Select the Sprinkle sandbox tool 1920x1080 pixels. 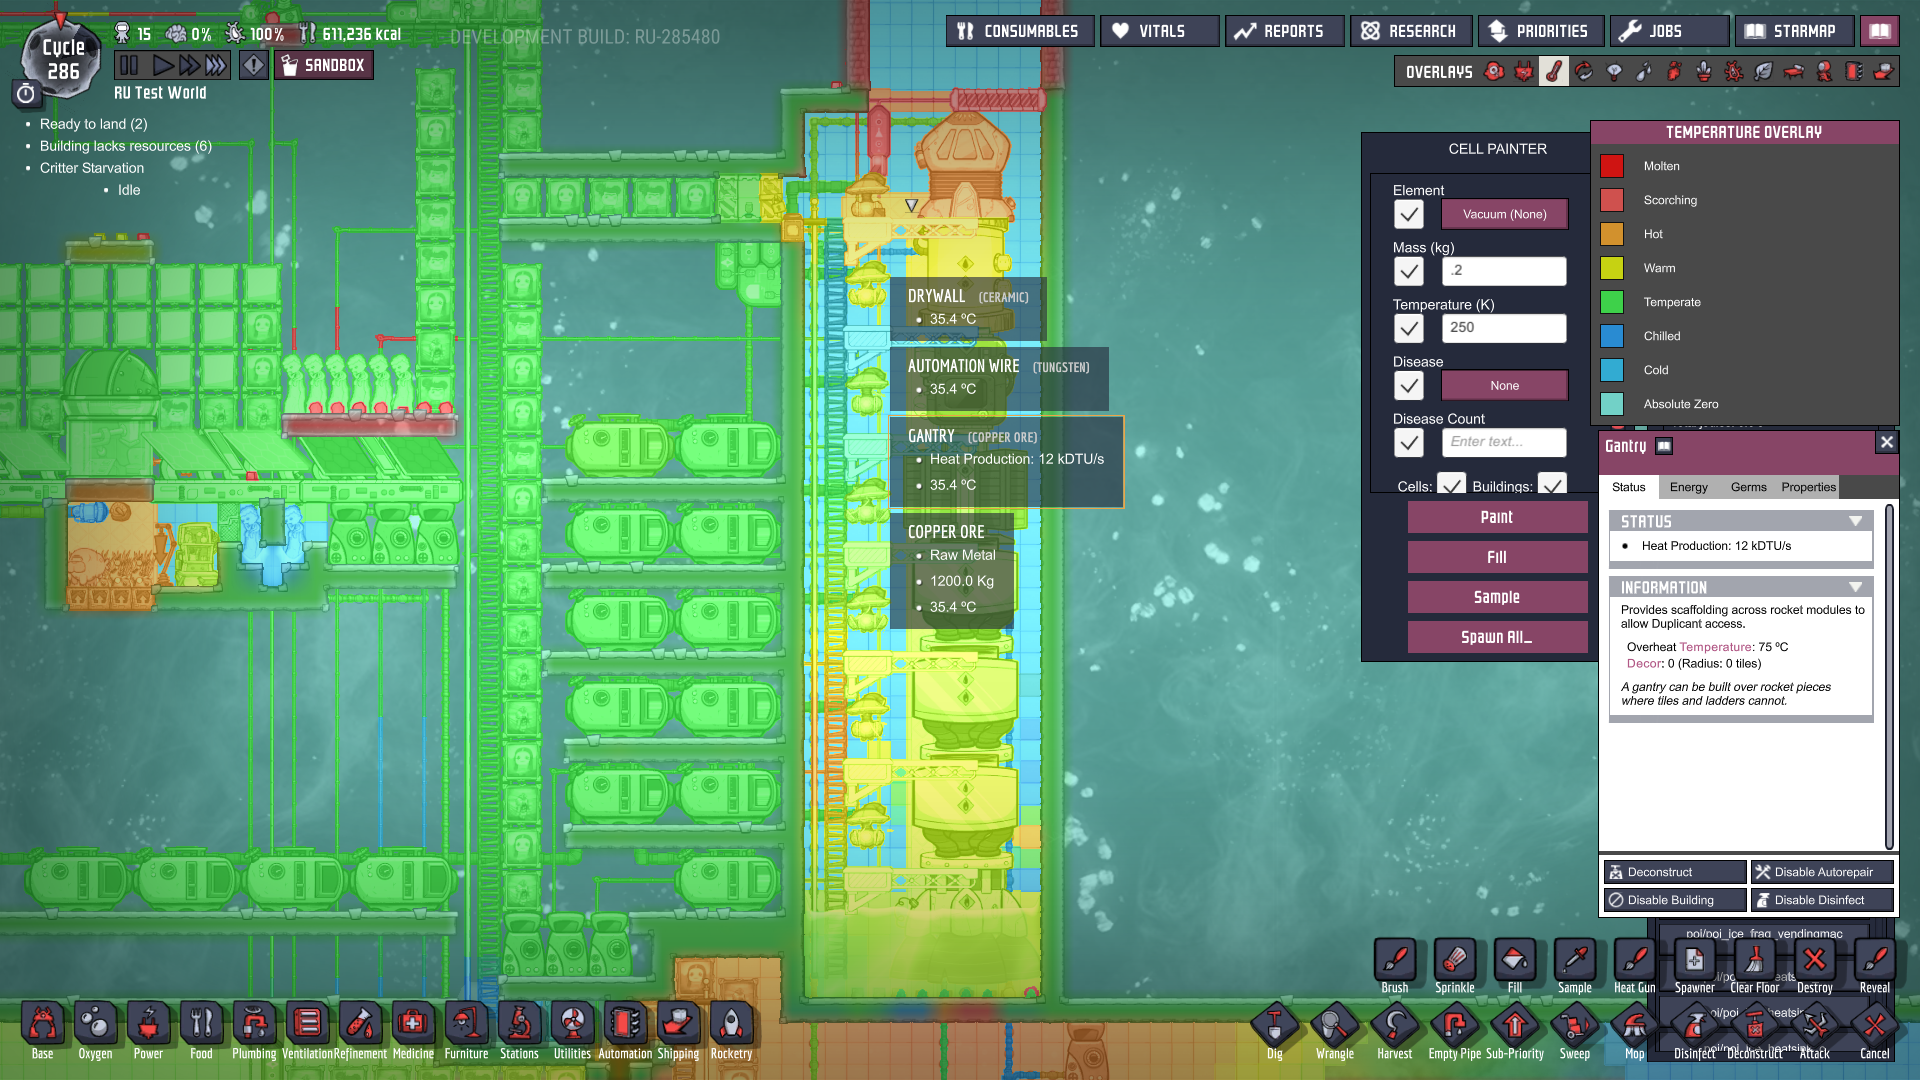(x=1454, y=962)
